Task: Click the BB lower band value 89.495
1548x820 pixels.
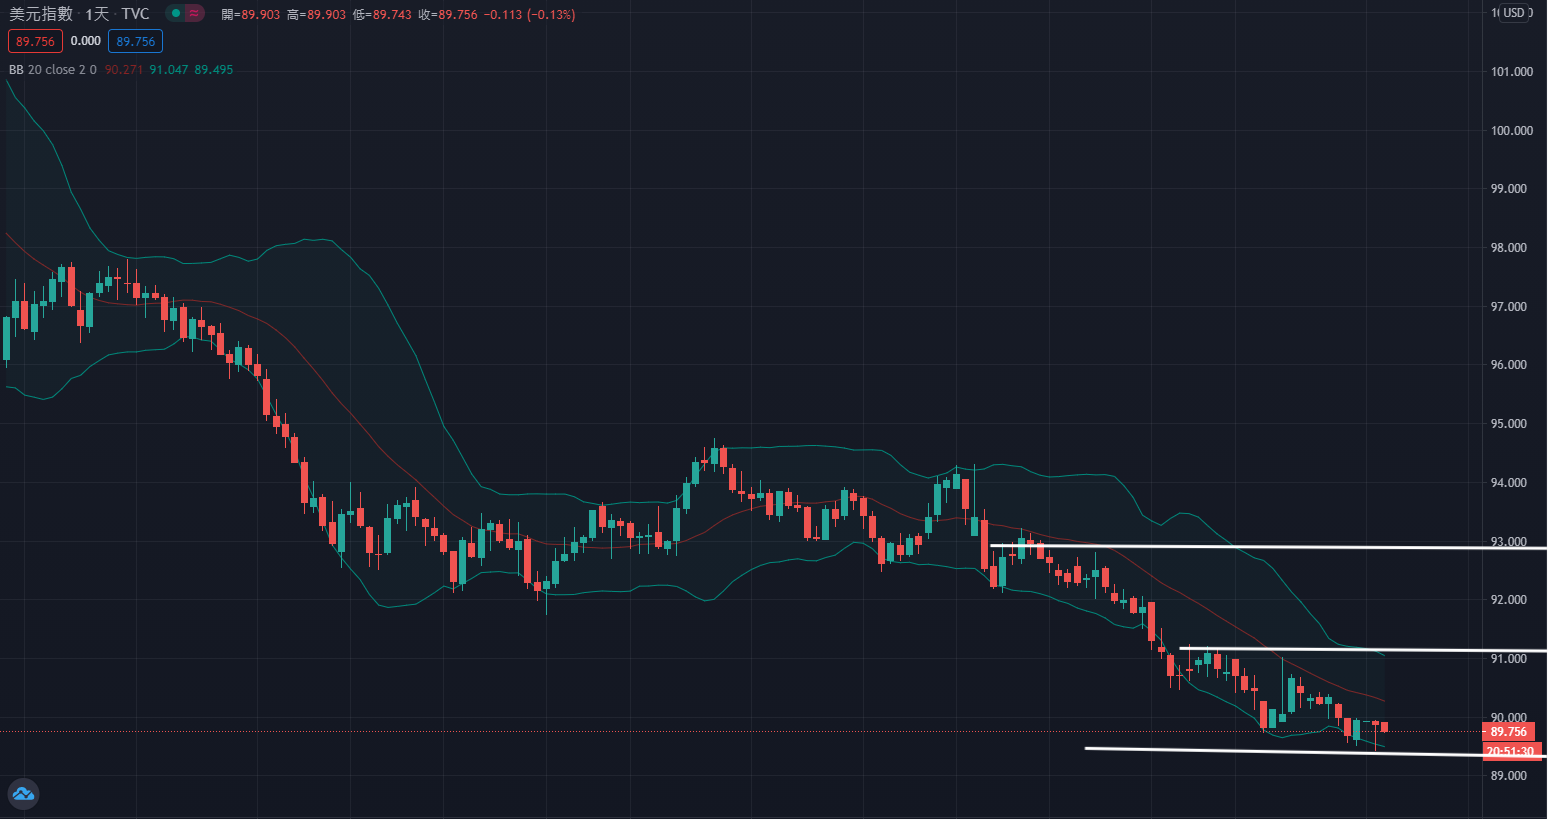Action: point(213,70)
